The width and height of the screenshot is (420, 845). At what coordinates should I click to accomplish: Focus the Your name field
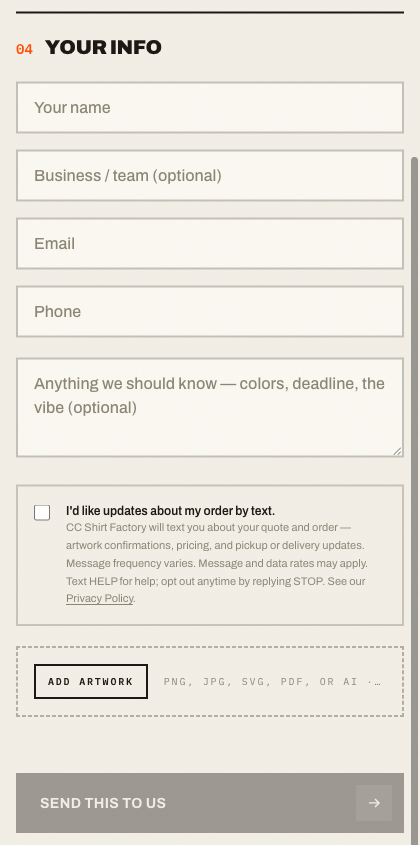tap(210, 107)
